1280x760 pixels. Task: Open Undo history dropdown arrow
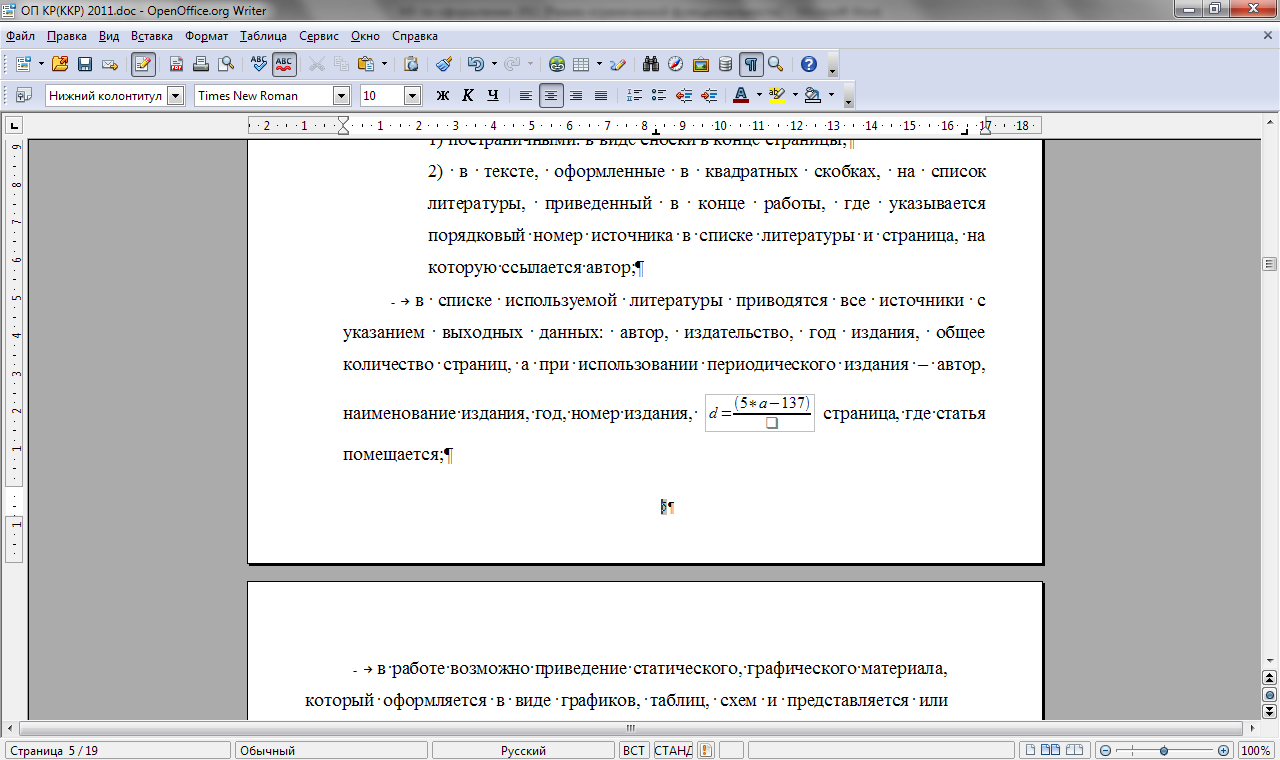[494, 64]
